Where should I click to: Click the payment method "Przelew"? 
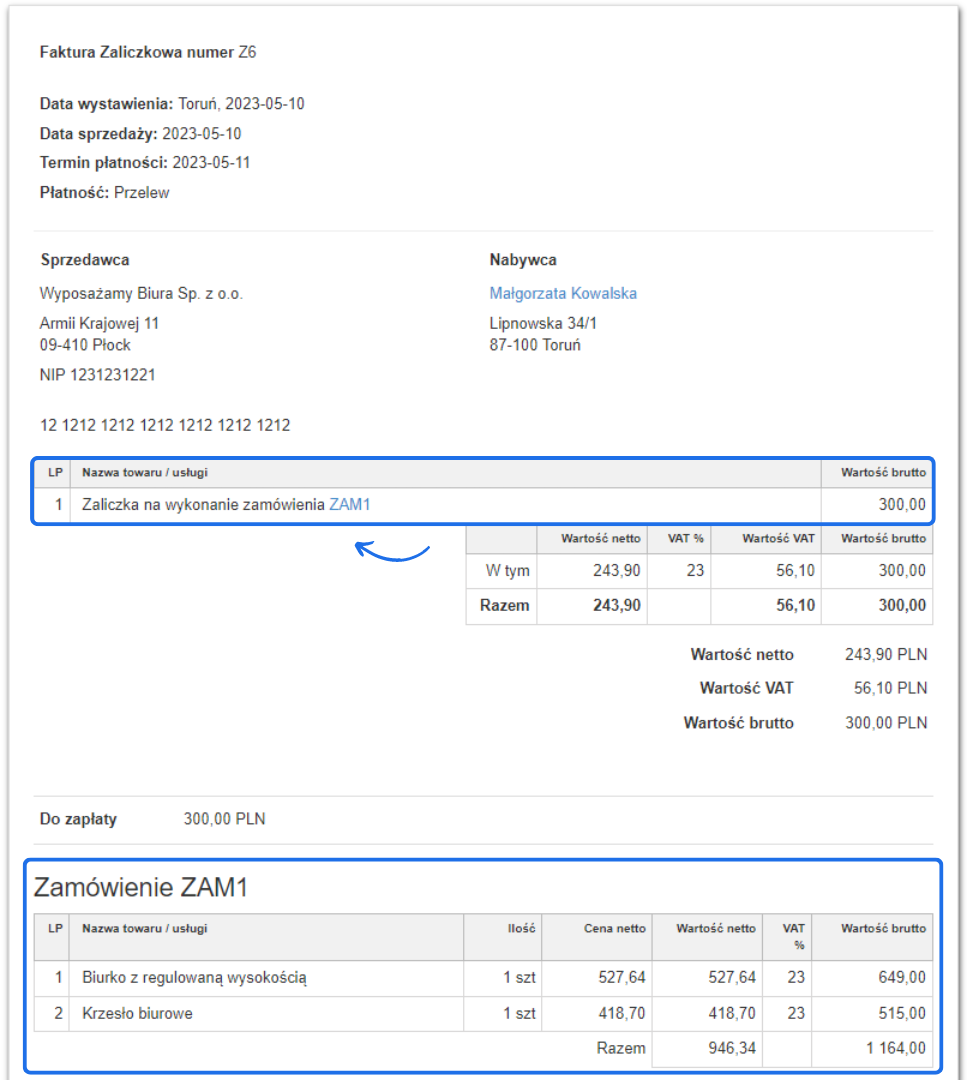tap(142, 193)
